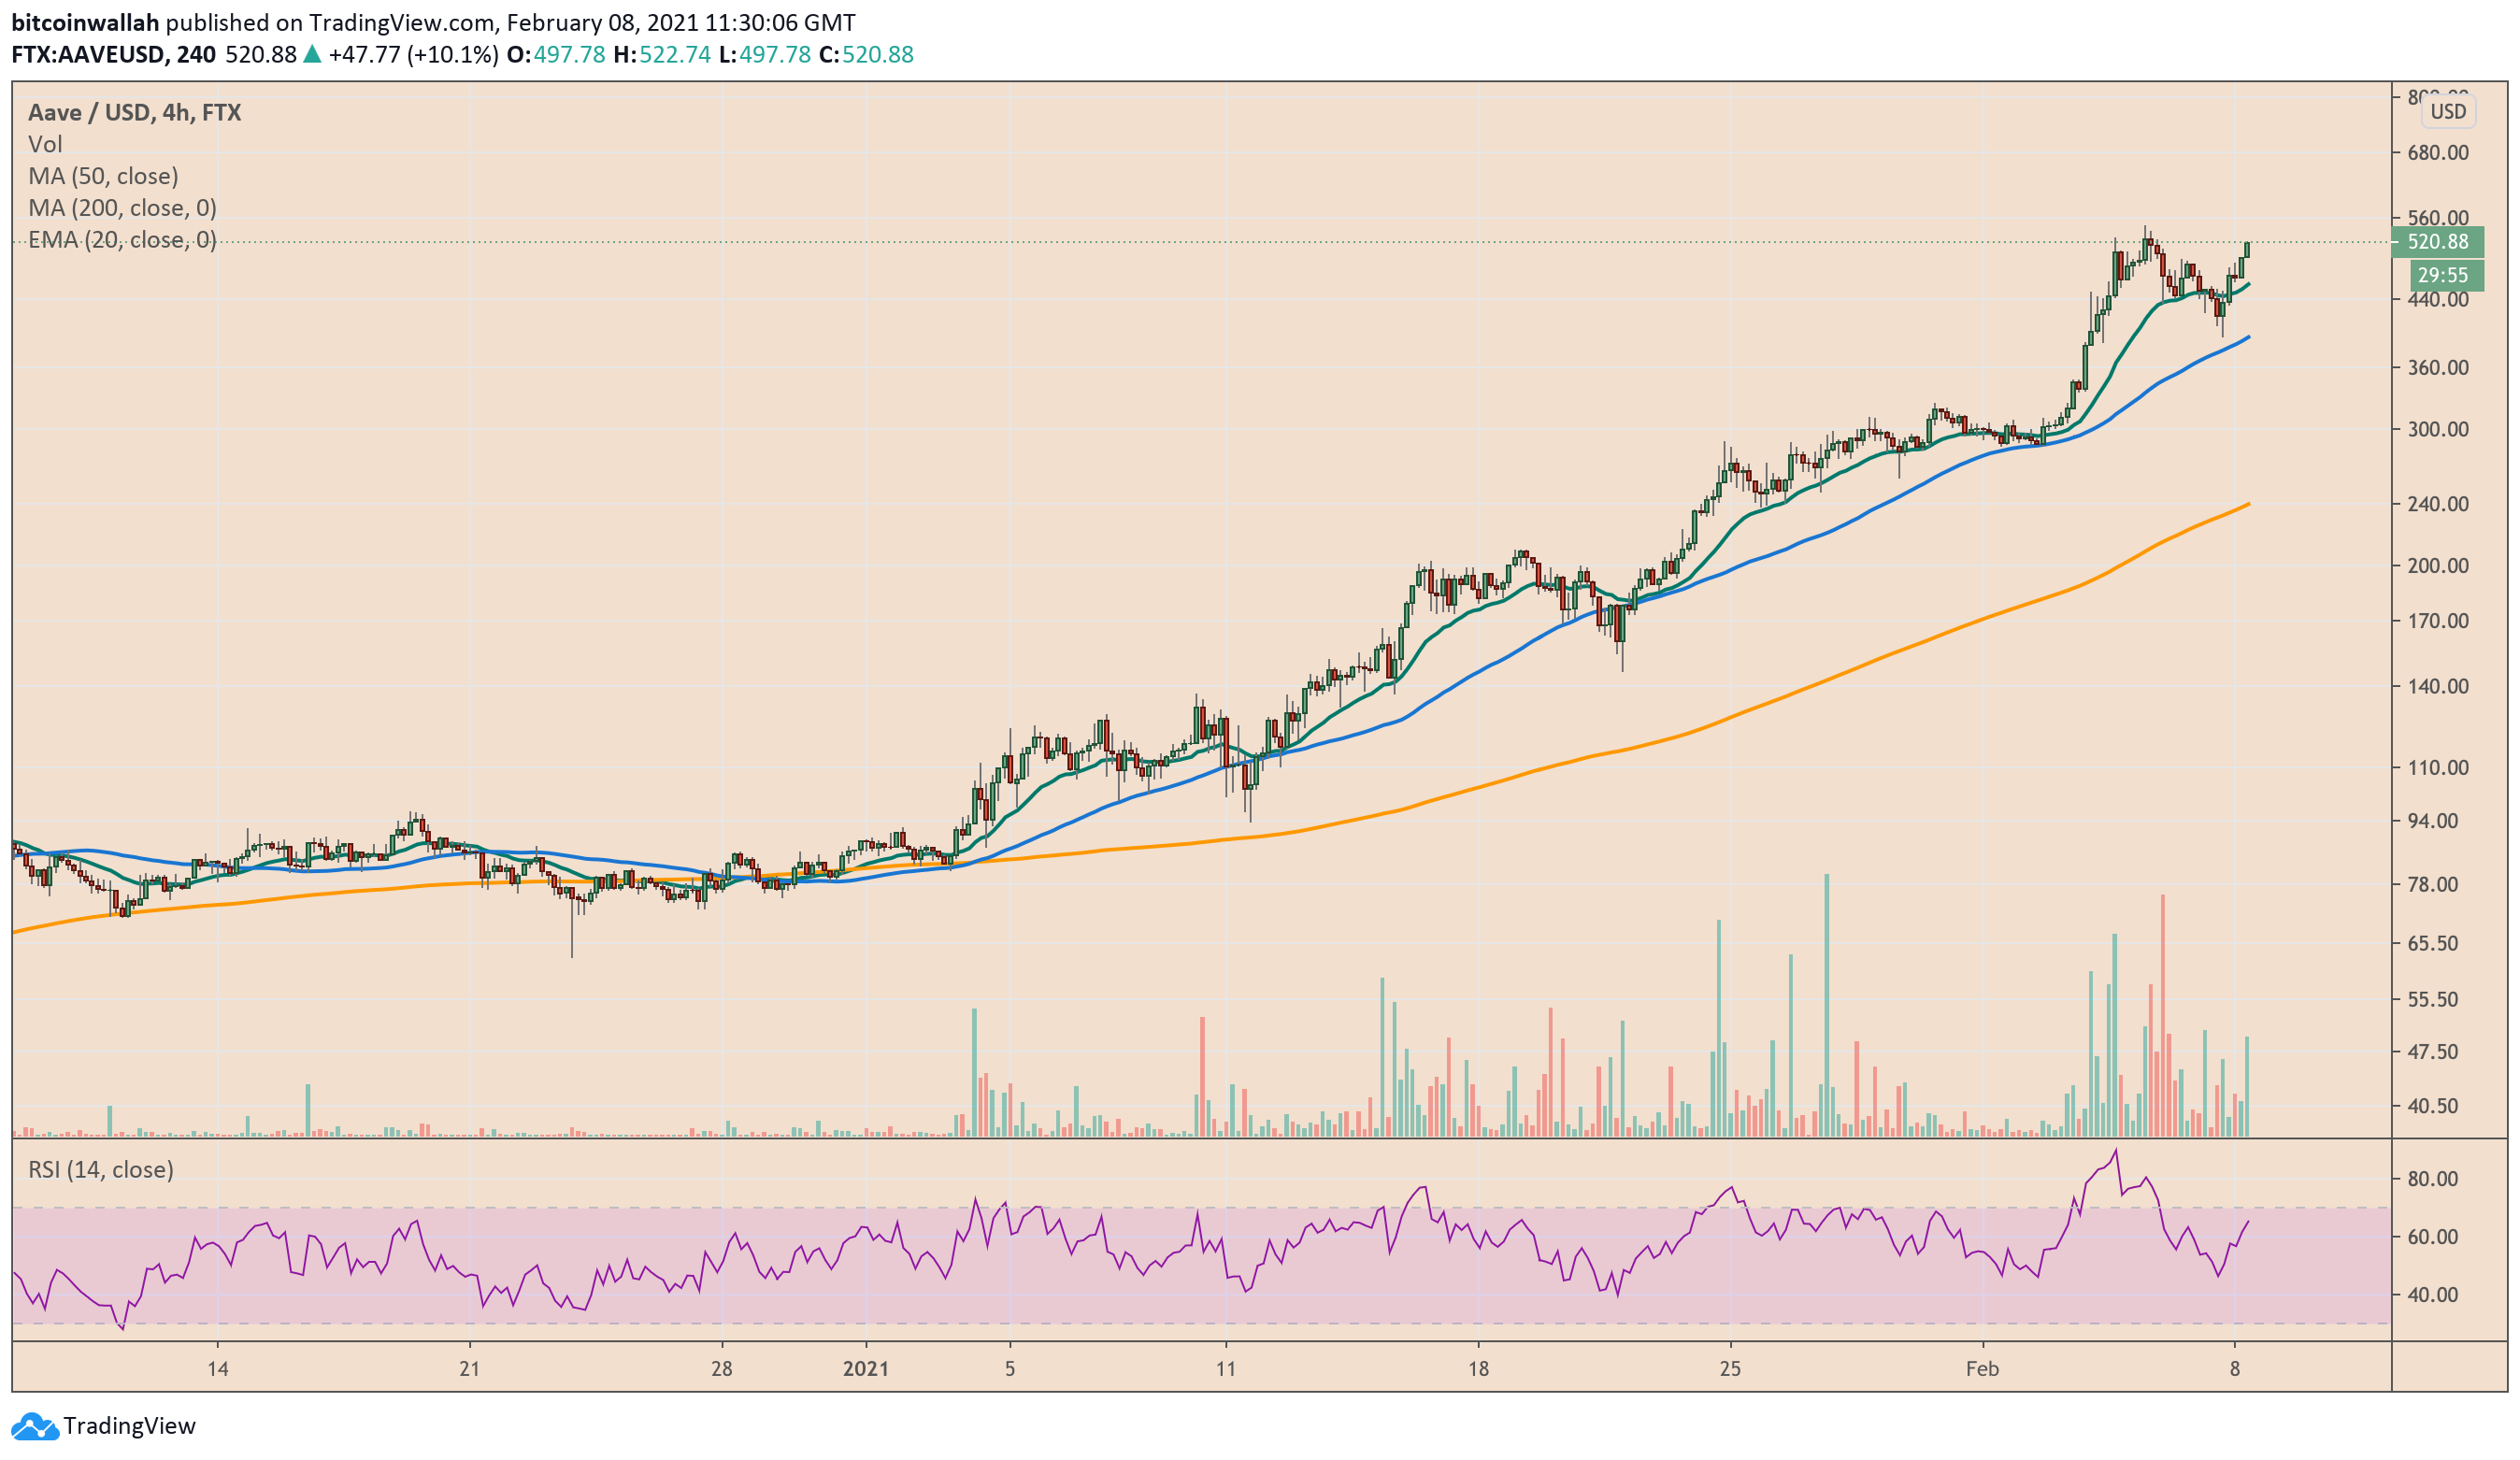
Task: Select the current price label 520.88
Action: (x=2437, y=241)
